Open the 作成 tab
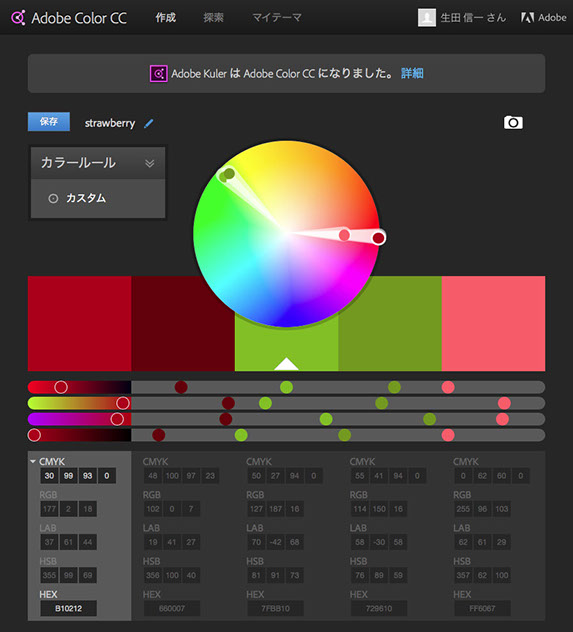573x632 pixels. (x=166, y=18)
